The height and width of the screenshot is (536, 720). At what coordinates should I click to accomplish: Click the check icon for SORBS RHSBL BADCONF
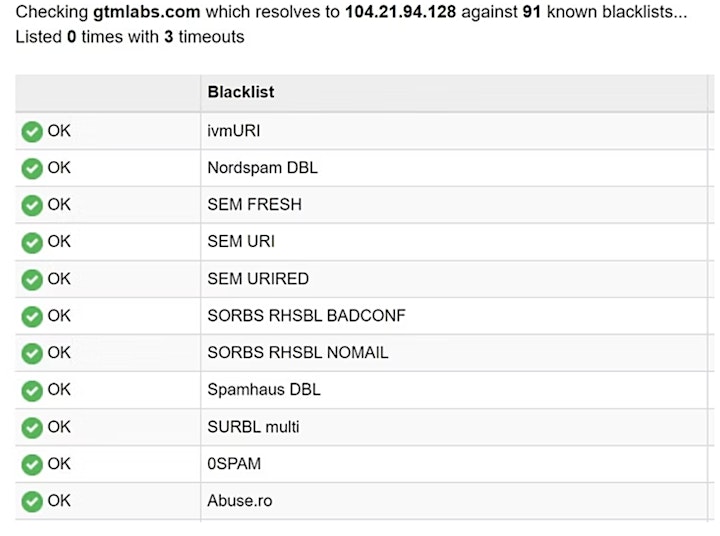[x=32, y=316]
